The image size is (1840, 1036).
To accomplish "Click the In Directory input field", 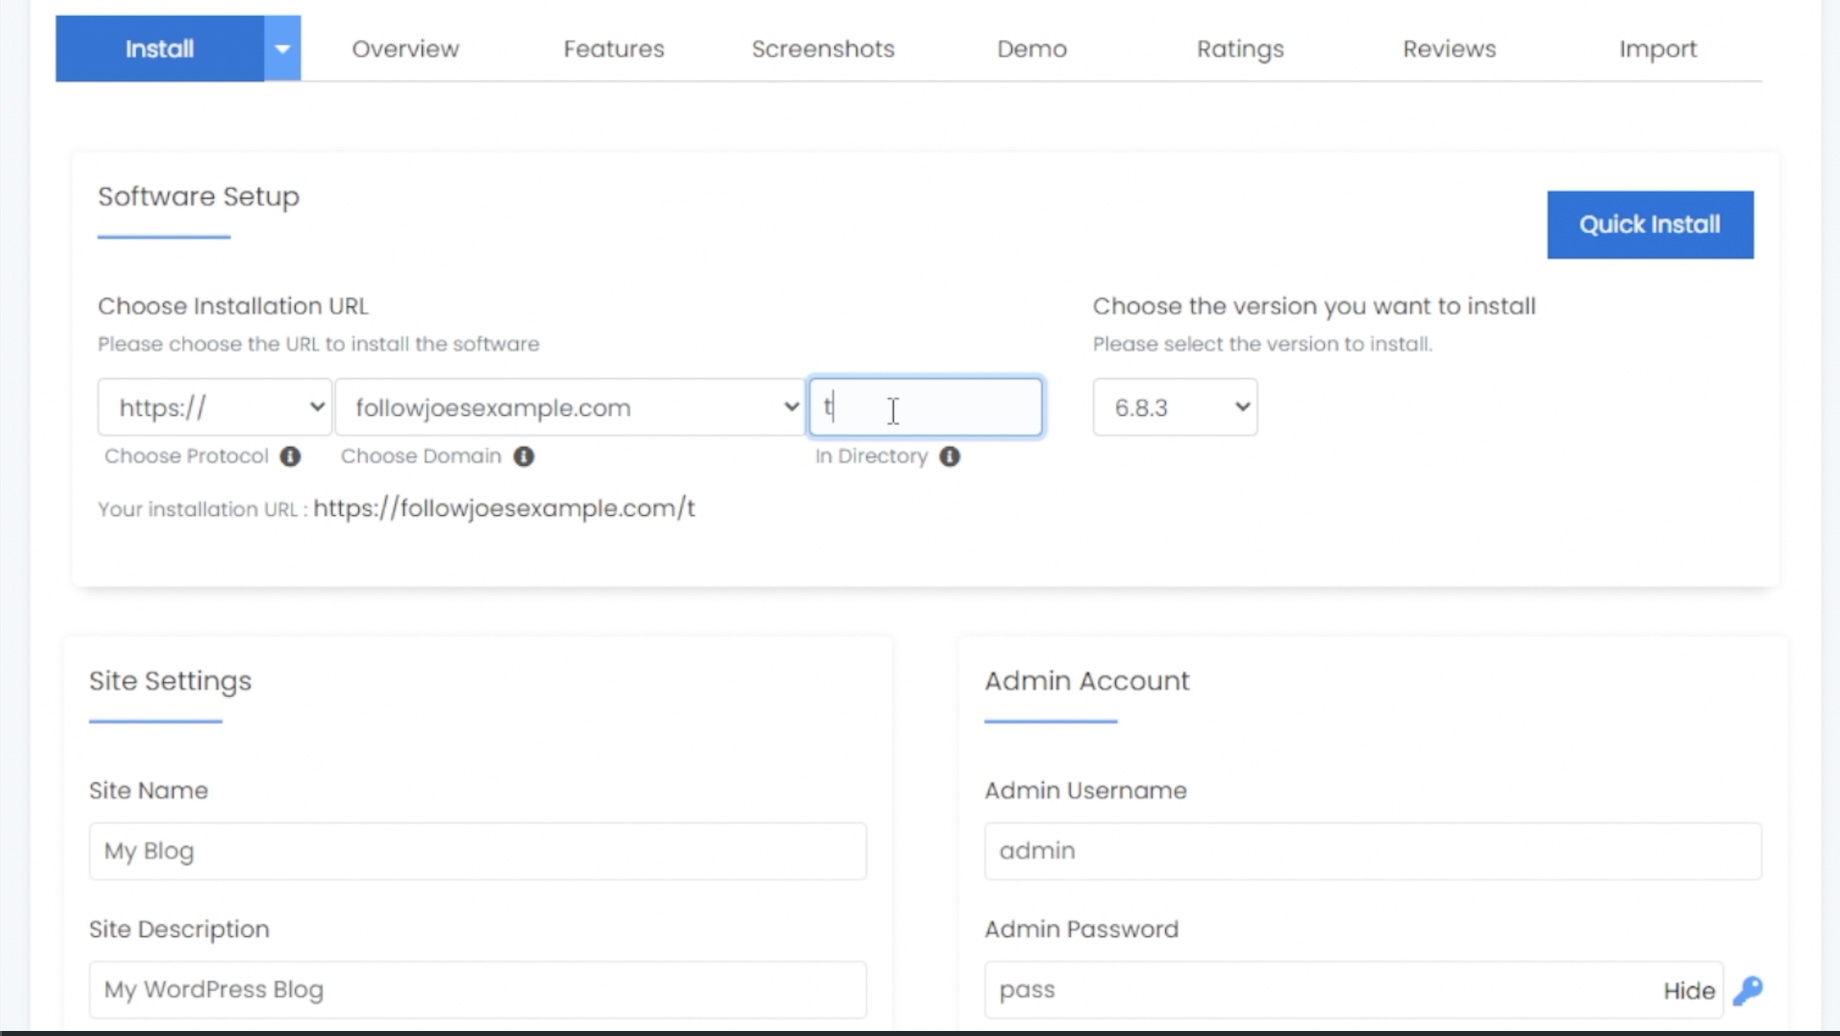I will click(924, 407).
